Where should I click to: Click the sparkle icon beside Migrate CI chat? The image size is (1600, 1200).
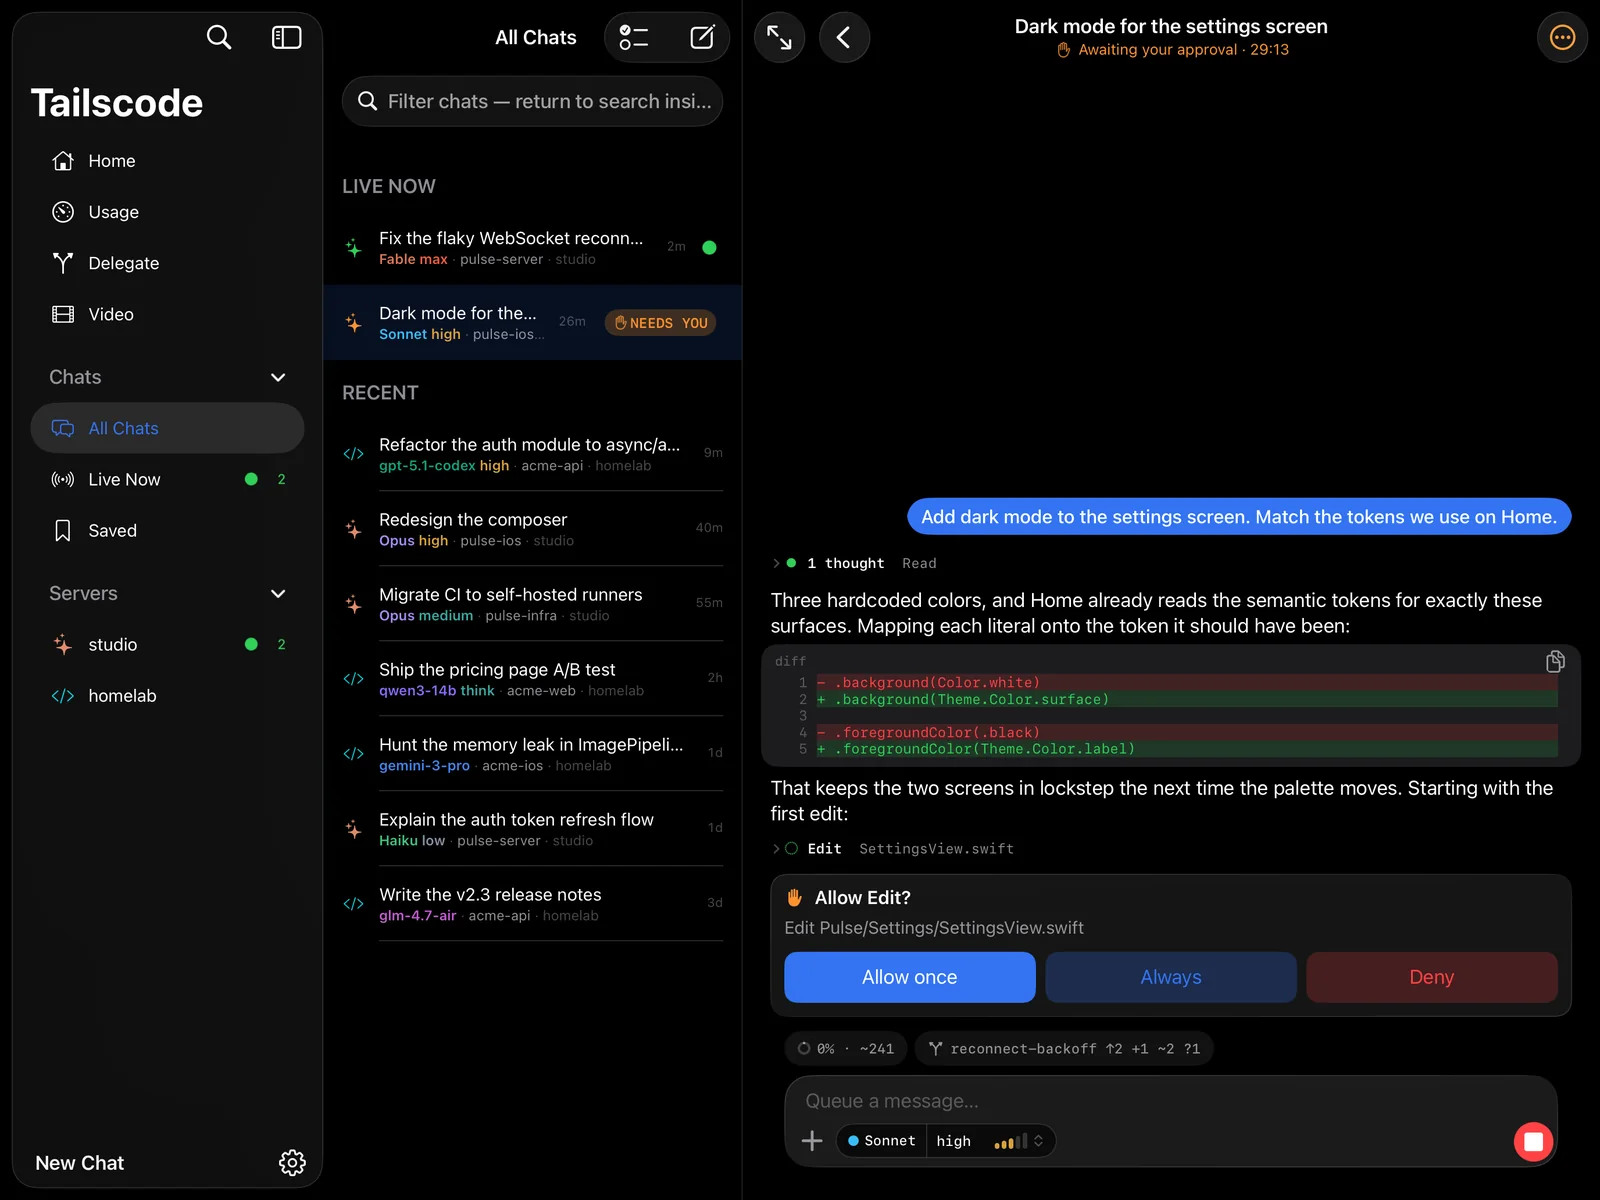353,604
